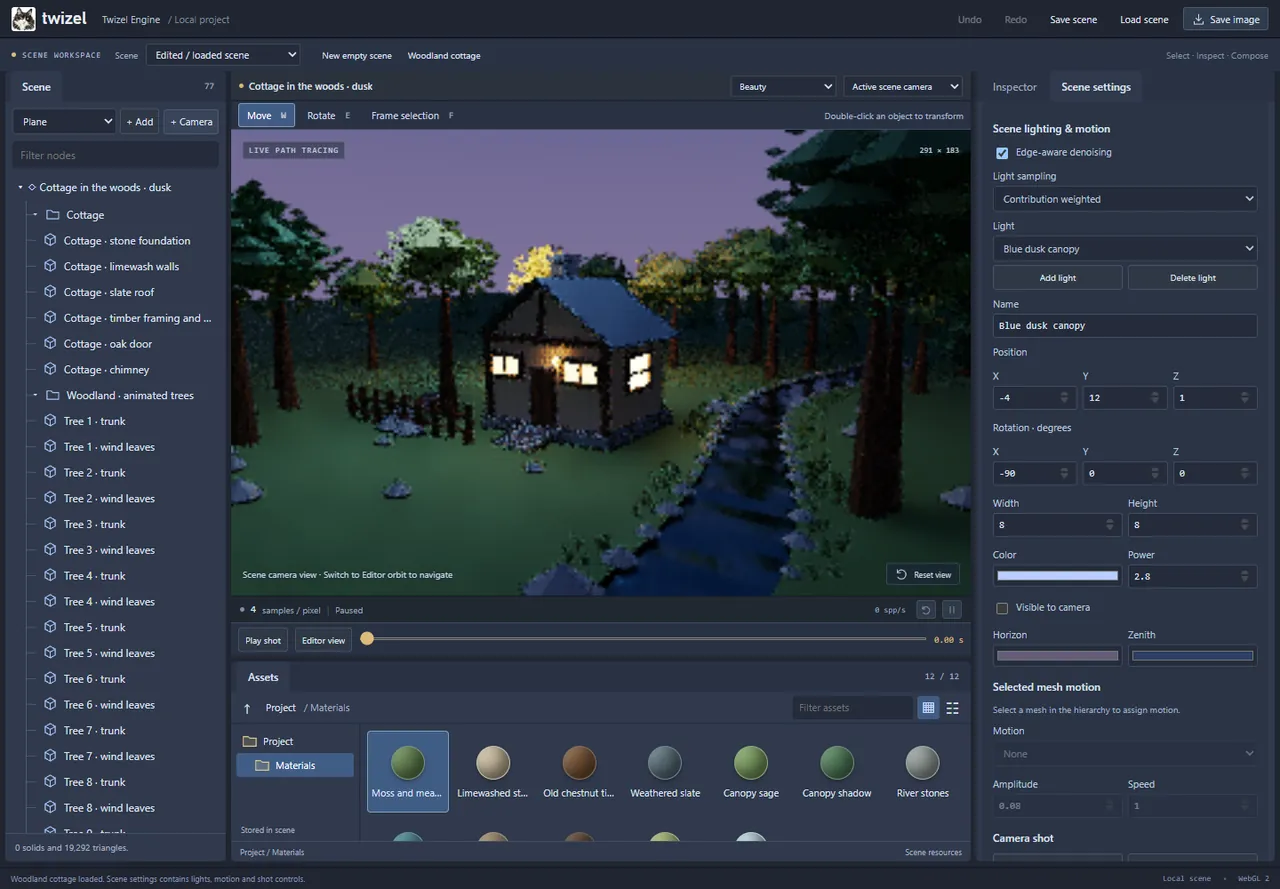1280x889 pixels.
Task: Enable the Visible to camera checkbox
Action: [1002, 608]
